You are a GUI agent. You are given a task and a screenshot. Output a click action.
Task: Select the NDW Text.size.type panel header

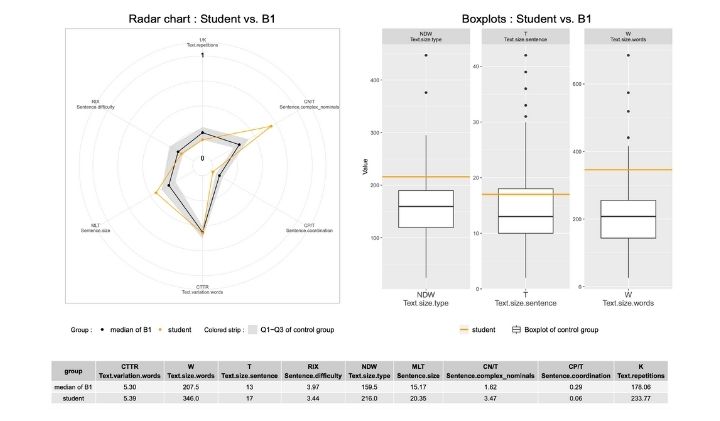point(424,37)
